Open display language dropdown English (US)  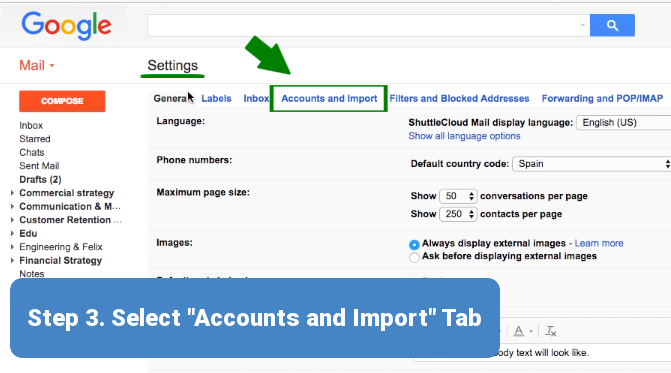coord(623,123)
